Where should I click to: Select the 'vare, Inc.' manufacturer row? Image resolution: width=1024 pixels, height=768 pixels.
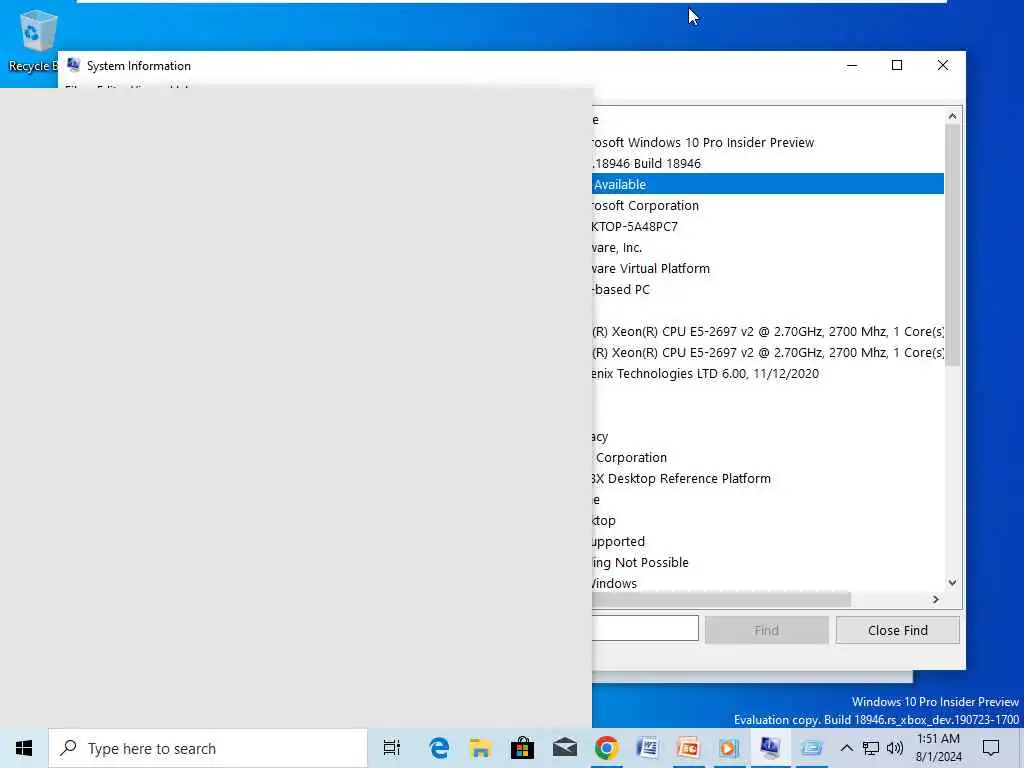768,248
